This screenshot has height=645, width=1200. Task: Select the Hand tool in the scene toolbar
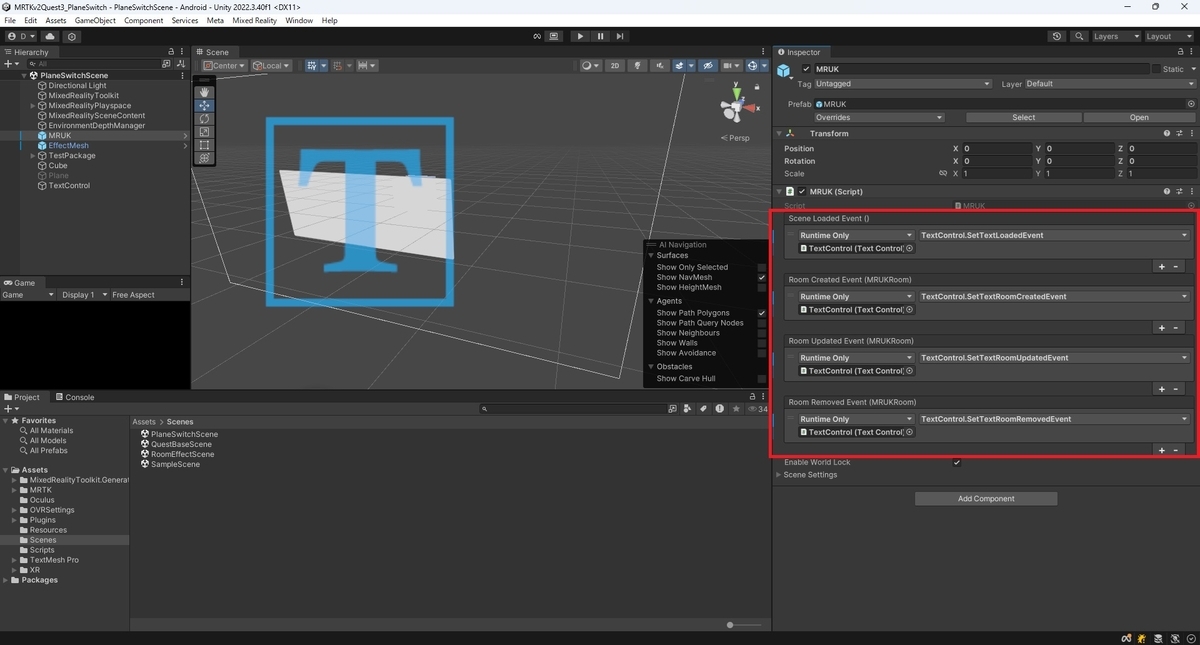[x=204, y=92]
